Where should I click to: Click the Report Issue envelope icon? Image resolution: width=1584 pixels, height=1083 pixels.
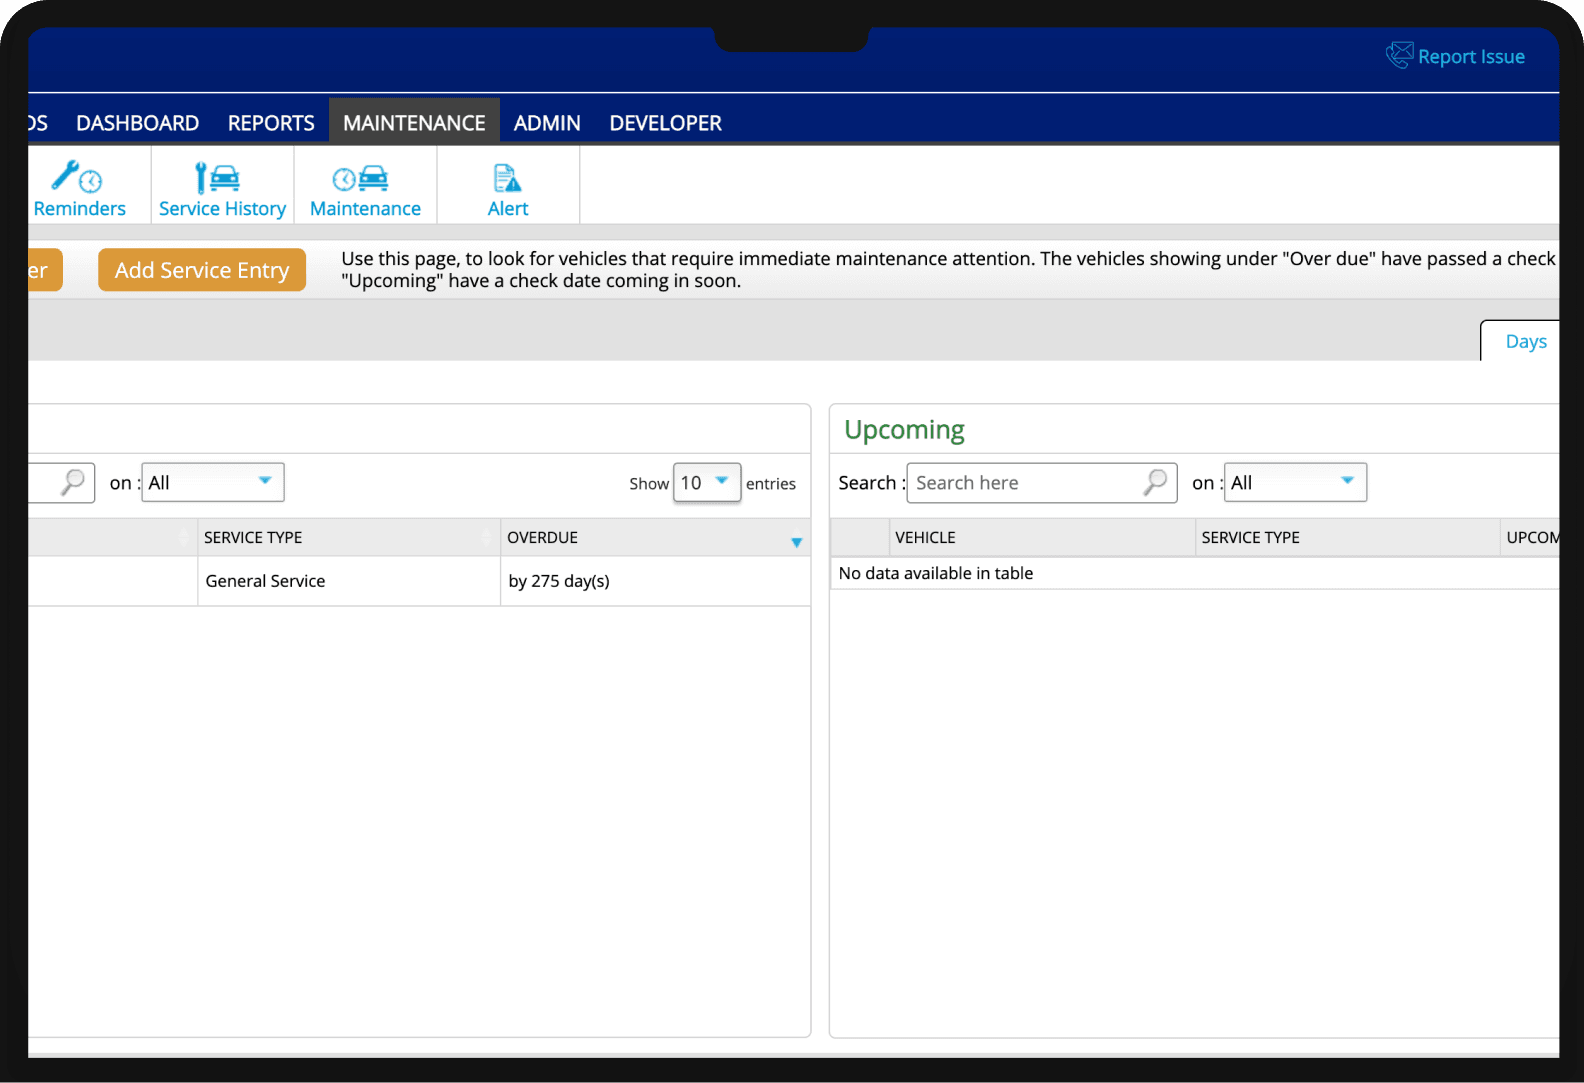pyautogui.click(x=1399, y=55)
